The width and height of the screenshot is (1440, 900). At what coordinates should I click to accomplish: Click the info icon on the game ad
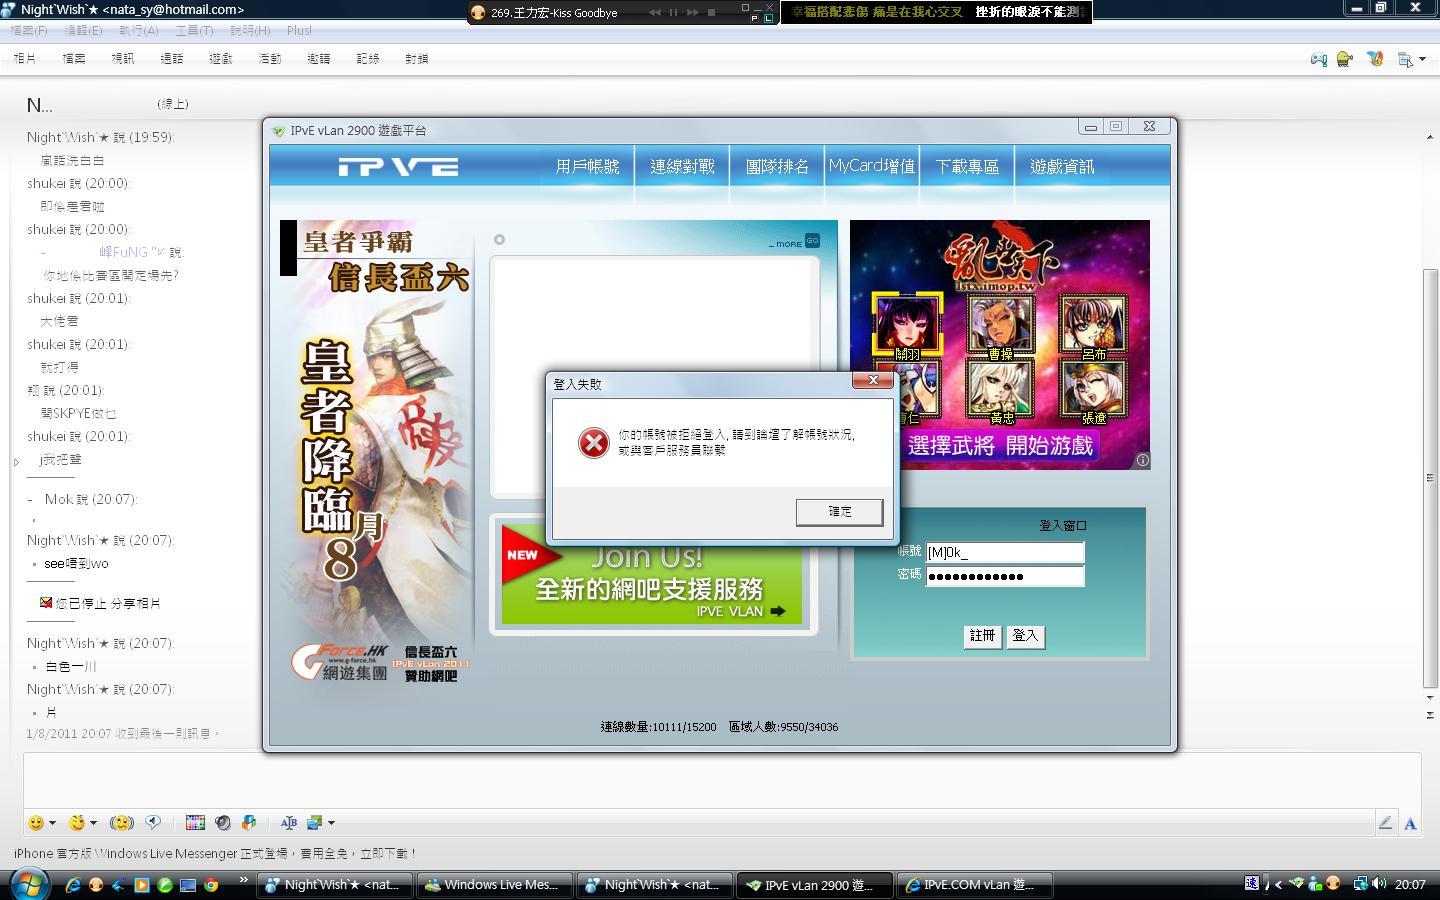tap(1142, 460)
